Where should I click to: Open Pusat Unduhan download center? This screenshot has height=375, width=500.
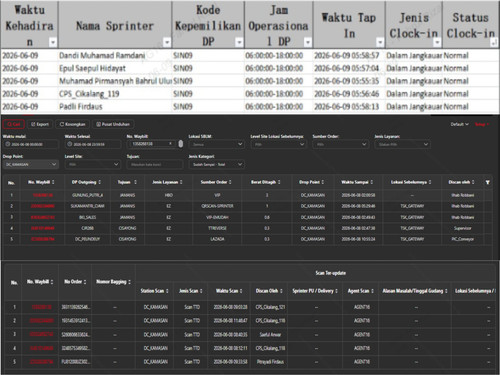(x=113, y=124)
